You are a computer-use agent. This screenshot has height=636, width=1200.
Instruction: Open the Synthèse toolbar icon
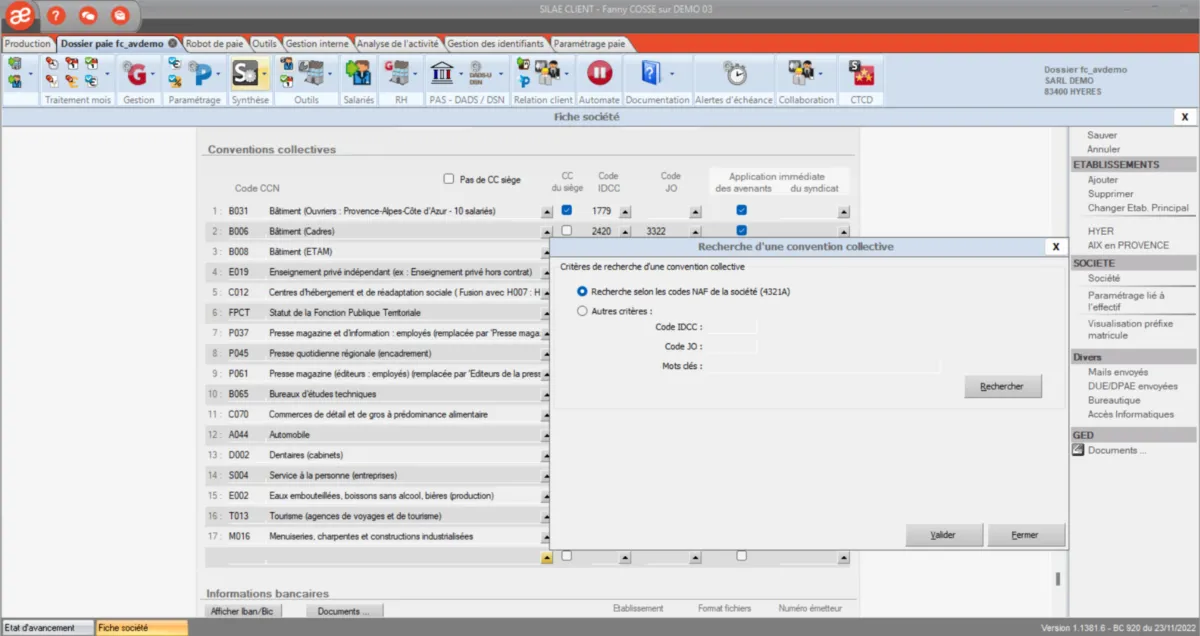(x=244, y=73)
